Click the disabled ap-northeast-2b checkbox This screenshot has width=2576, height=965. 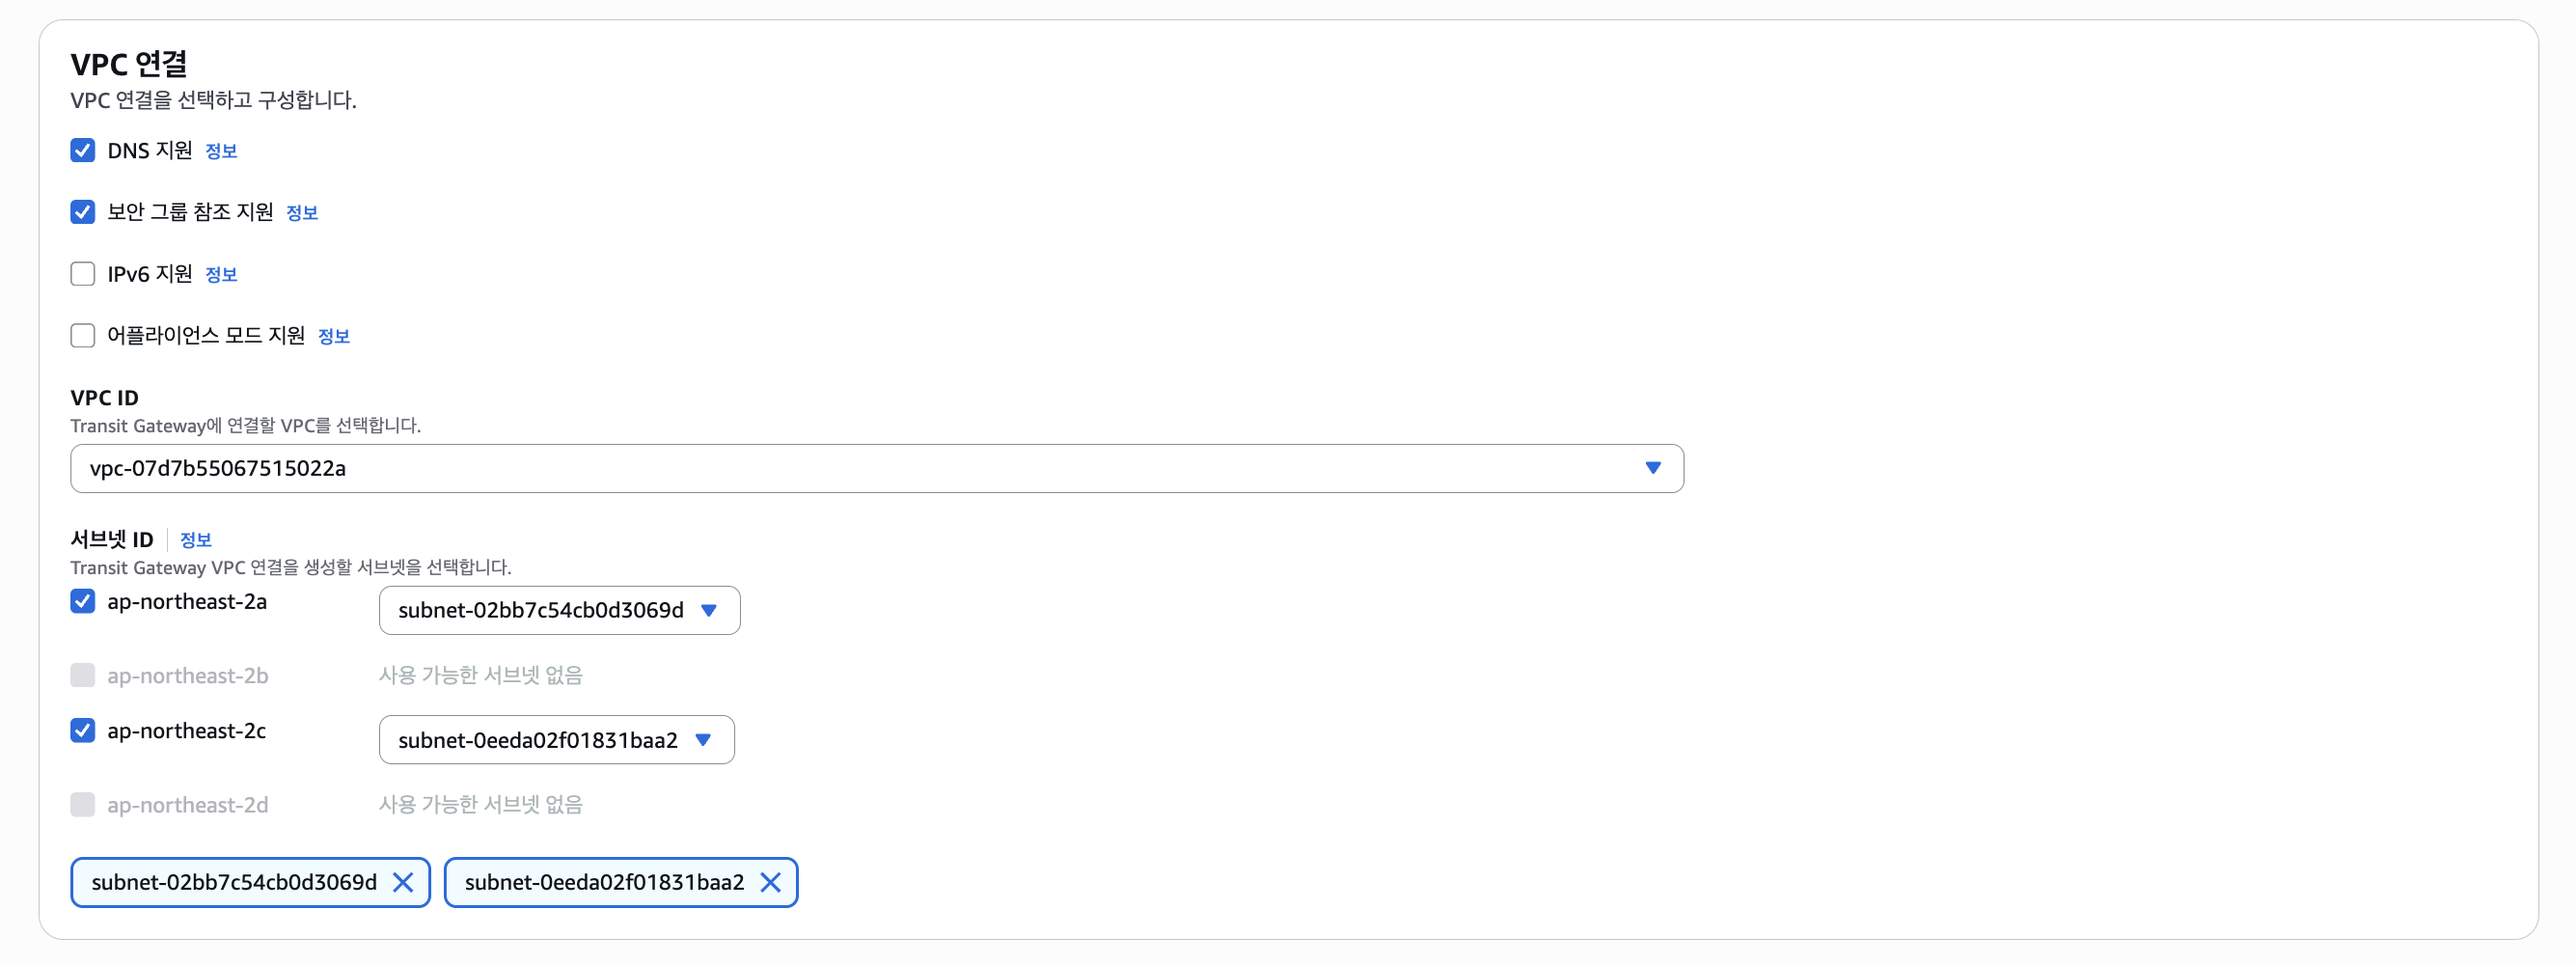83,676
